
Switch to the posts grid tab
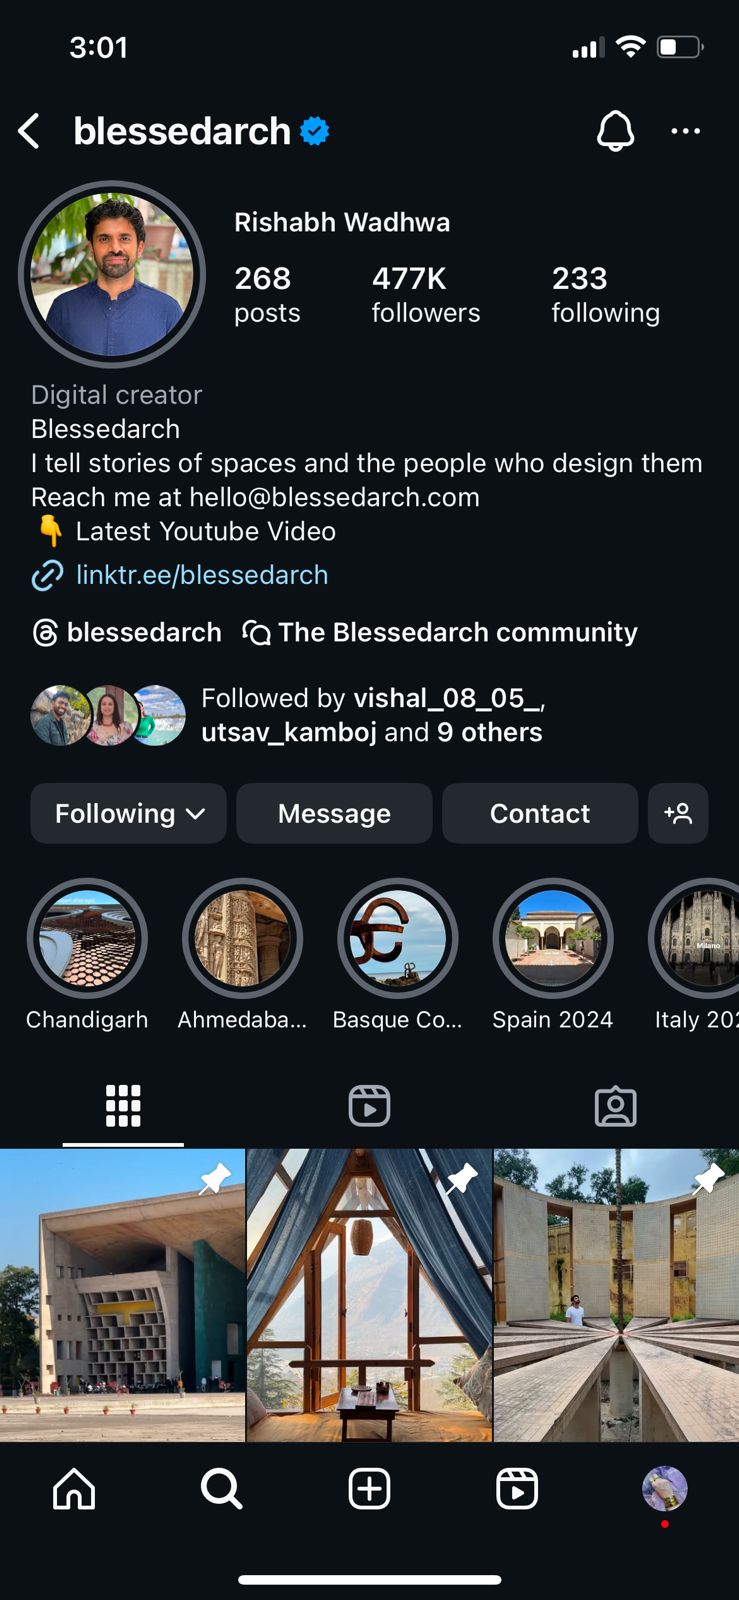[x=123, y=1106]
